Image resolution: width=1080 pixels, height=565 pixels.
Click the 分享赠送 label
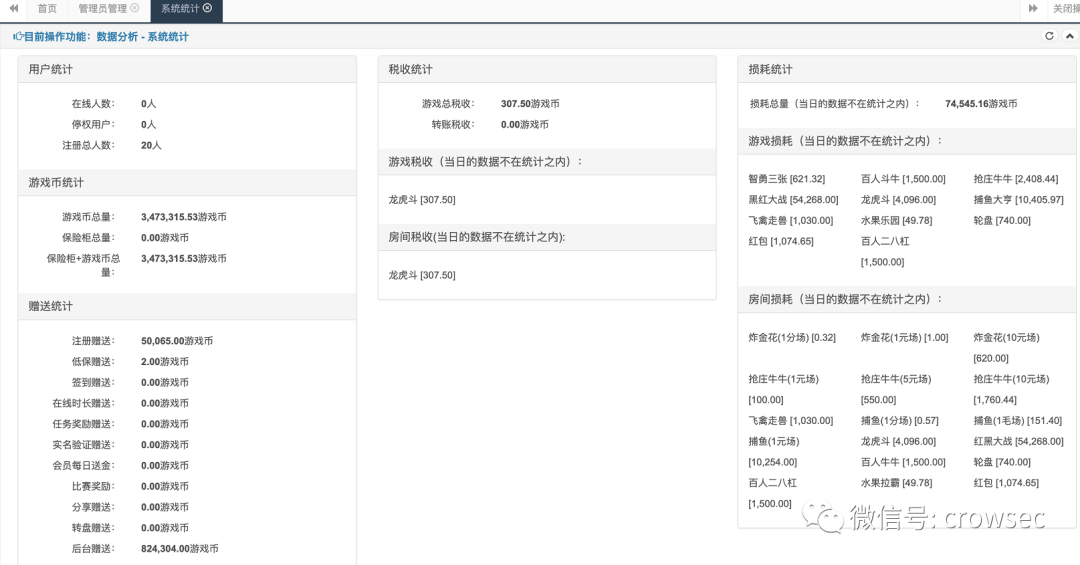click(x=93, y=506)
